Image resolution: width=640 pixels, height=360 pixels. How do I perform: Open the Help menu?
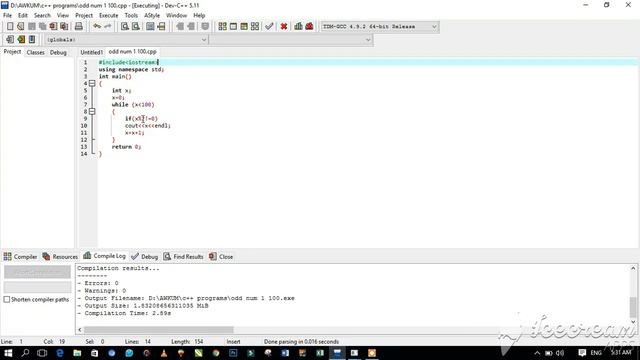[x=199, y=15]
